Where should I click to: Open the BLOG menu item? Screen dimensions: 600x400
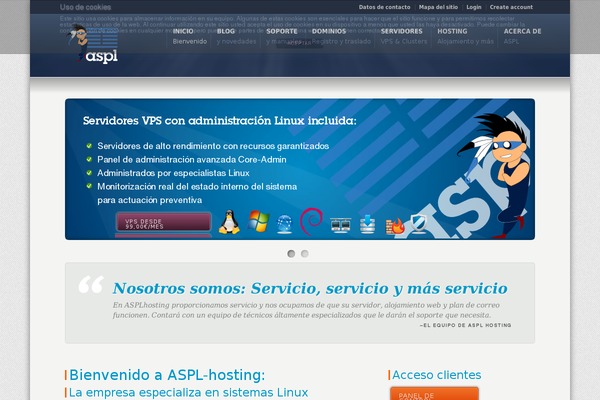(236, 36)
